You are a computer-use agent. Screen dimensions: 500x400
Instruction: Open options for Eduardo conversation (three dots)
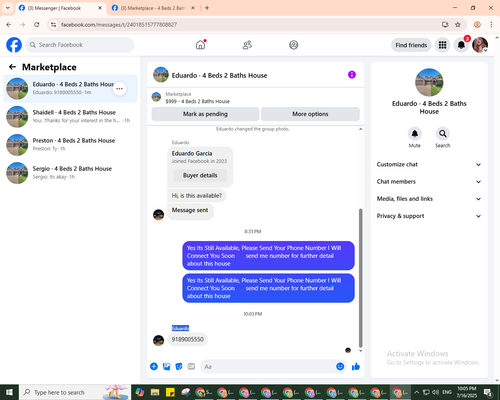coord(119,89)
